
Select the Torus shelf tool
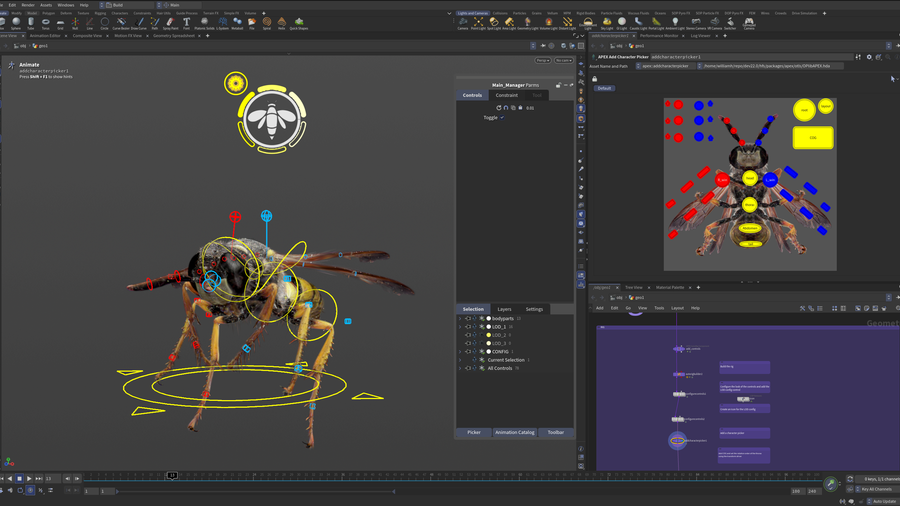(45, 23)
